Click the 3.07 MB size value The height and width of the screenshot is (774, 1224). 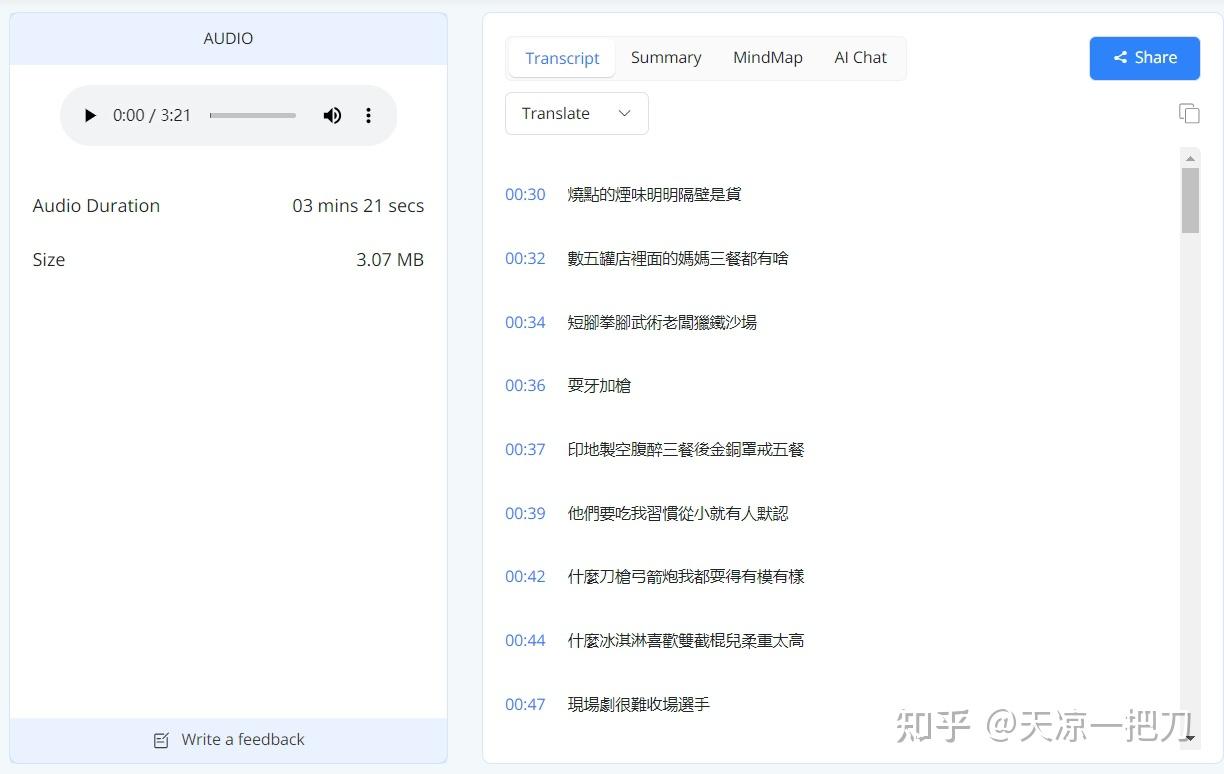click(x=390, y=260)
